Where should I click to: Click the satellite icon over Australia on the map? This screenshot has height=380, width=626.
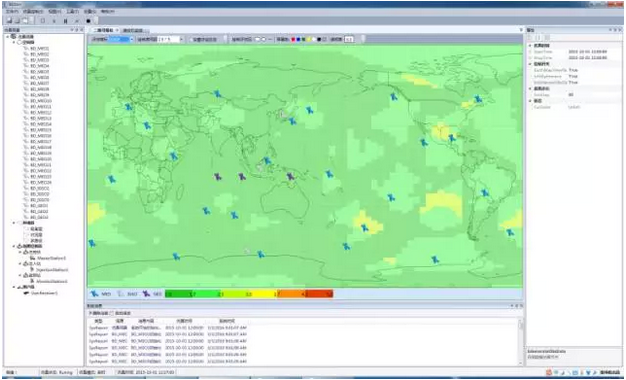(291, 176)
